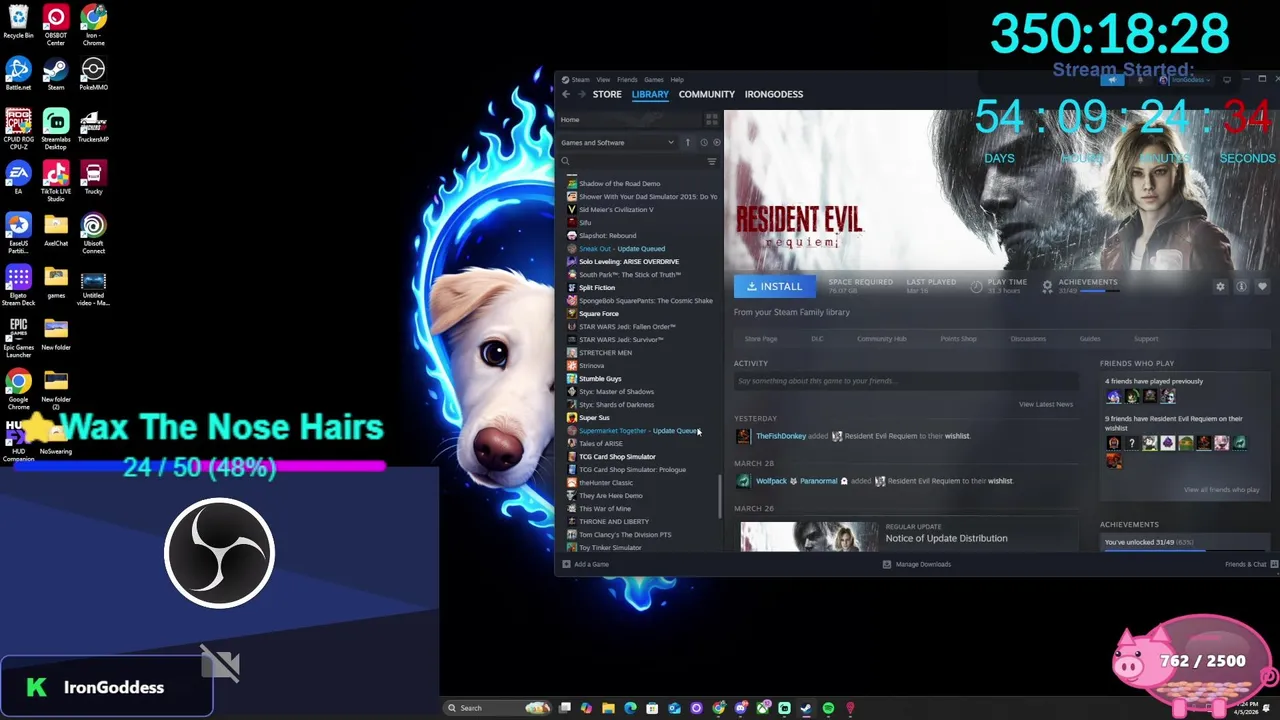Image resolution: width=1280 pixels, height=720 pixels.
Task: Open the Help menu in Steam
Action: 677,80
